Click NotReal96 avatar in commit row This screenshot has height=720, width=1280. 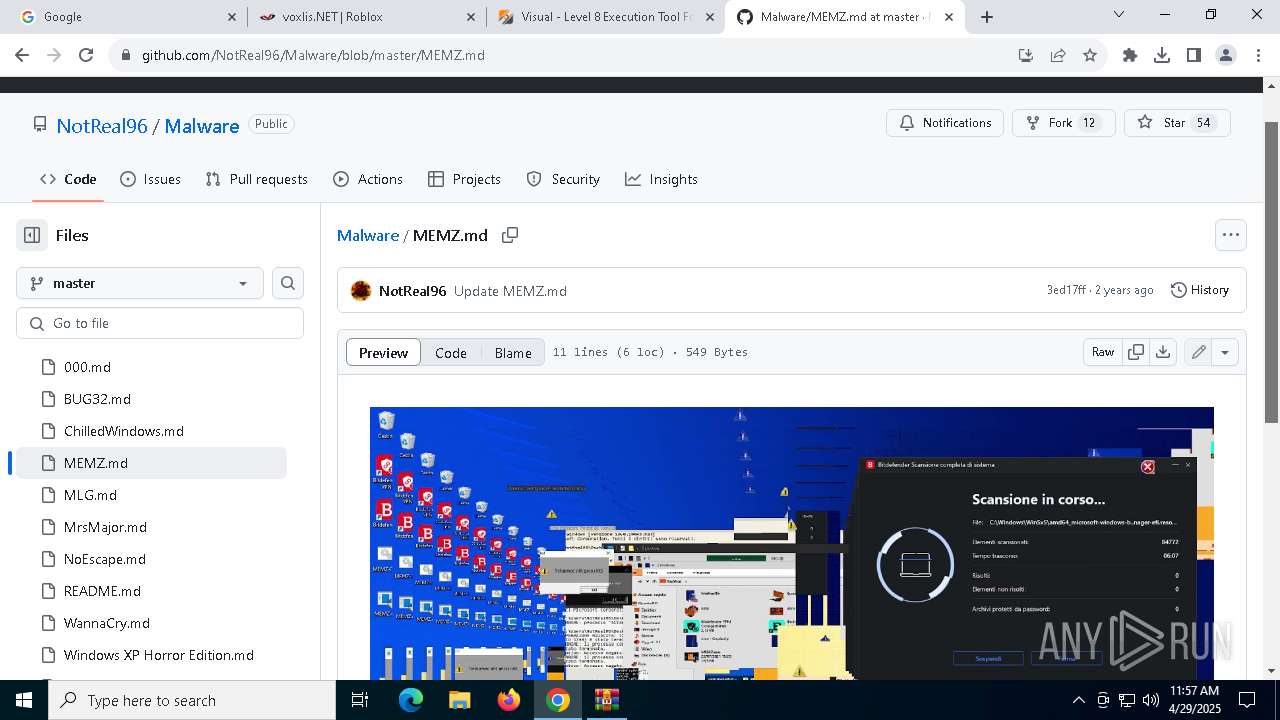tap(361, 291)
